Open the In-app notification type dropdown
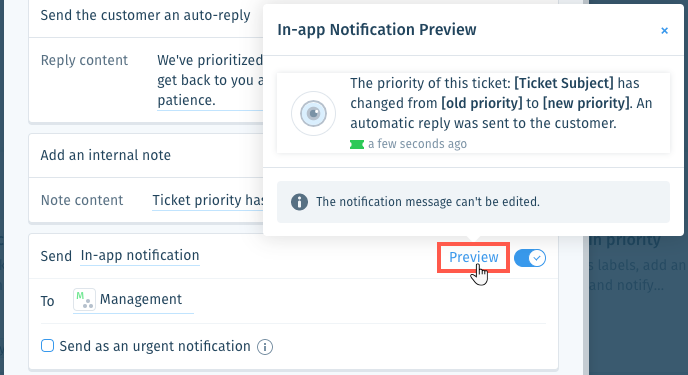Viewport: 688px width, 375px height. pos(140,255)
